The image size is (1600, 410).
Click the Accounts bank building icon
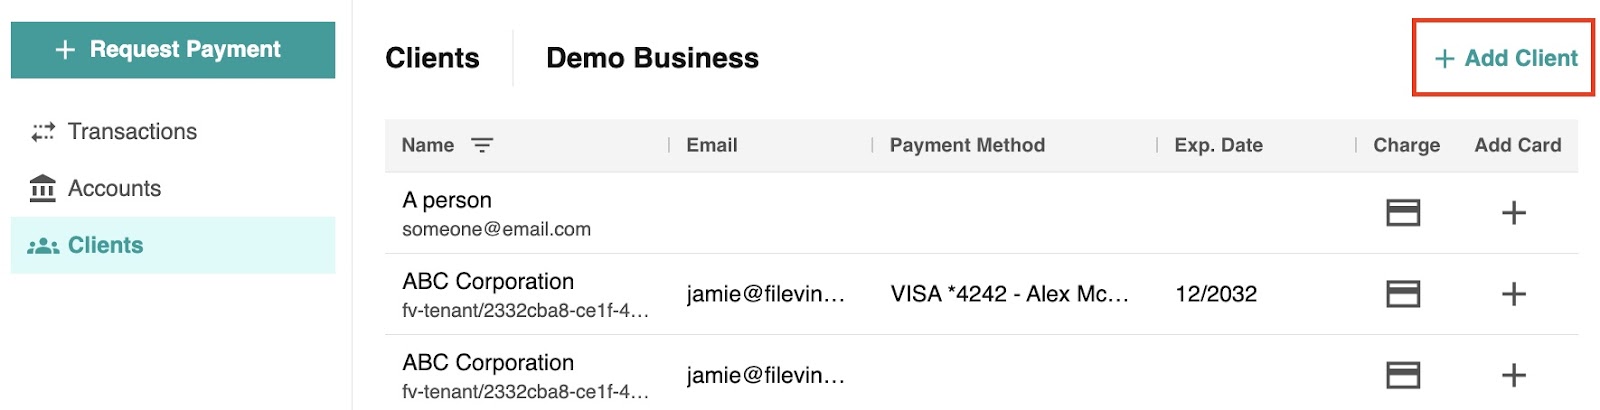tap(43, 188)
